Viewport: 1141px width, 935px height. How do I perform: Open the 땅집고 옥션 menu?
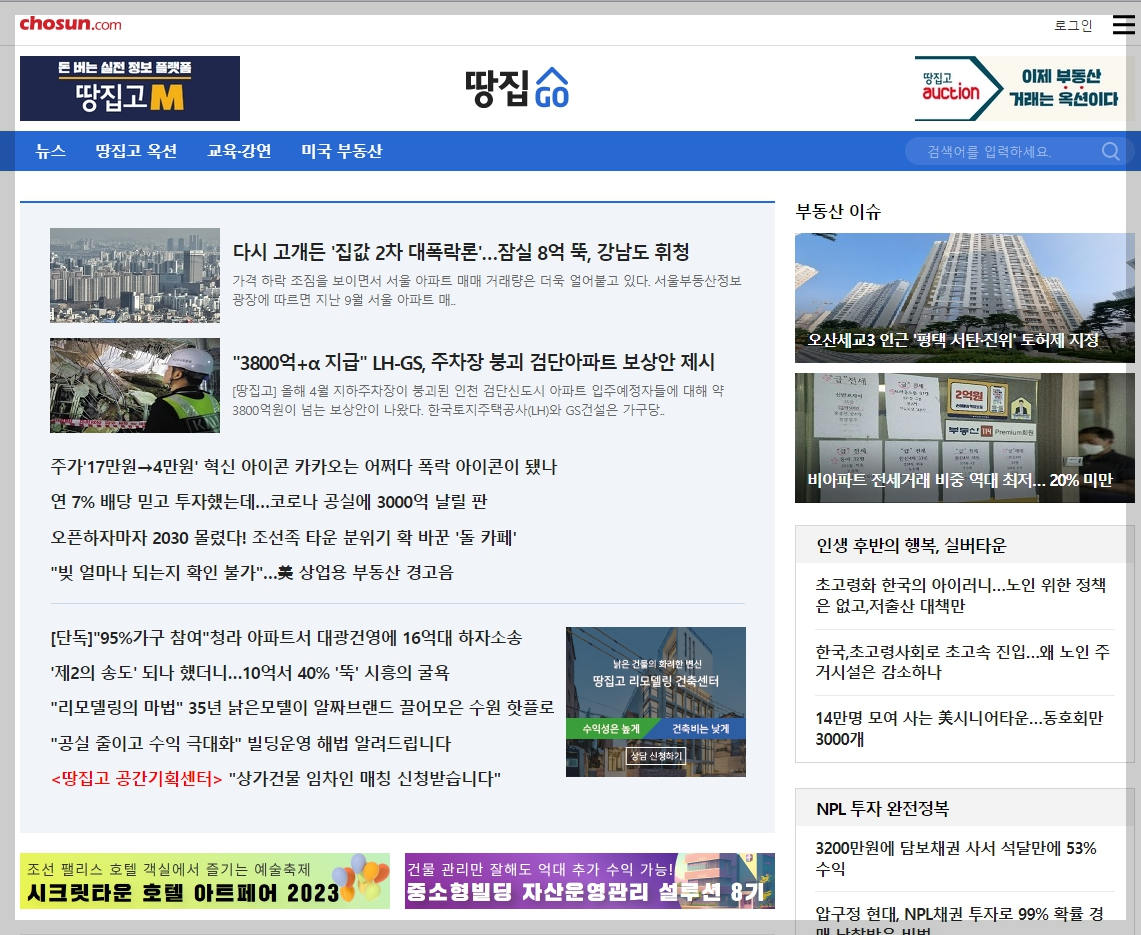point(136,151)
